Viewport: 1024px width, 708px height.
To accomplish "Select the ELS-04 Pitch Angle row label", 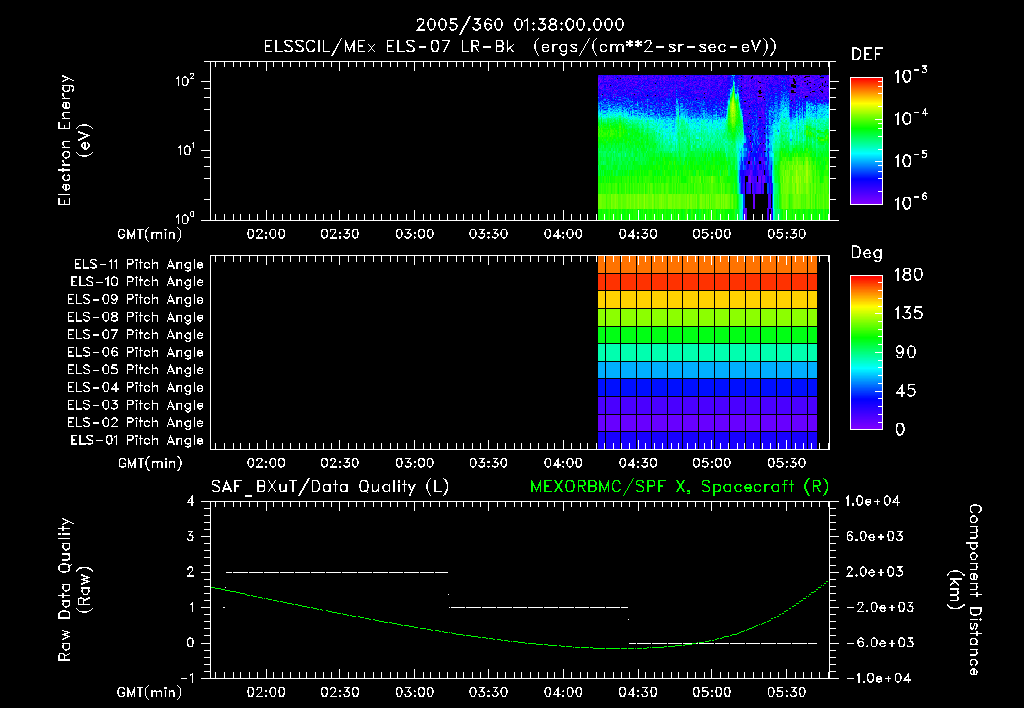I will tap(135, 387).
